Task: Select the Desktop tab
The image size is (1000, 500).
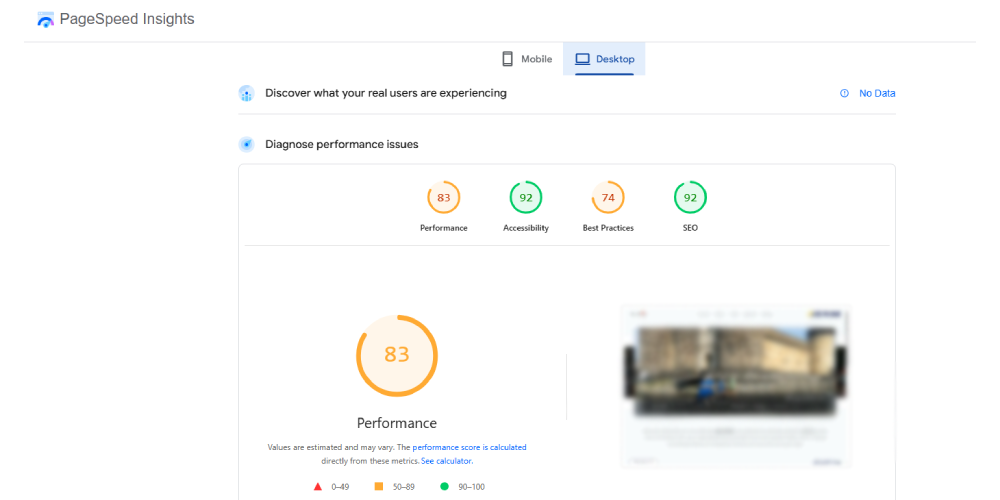Action: point(604,59)
